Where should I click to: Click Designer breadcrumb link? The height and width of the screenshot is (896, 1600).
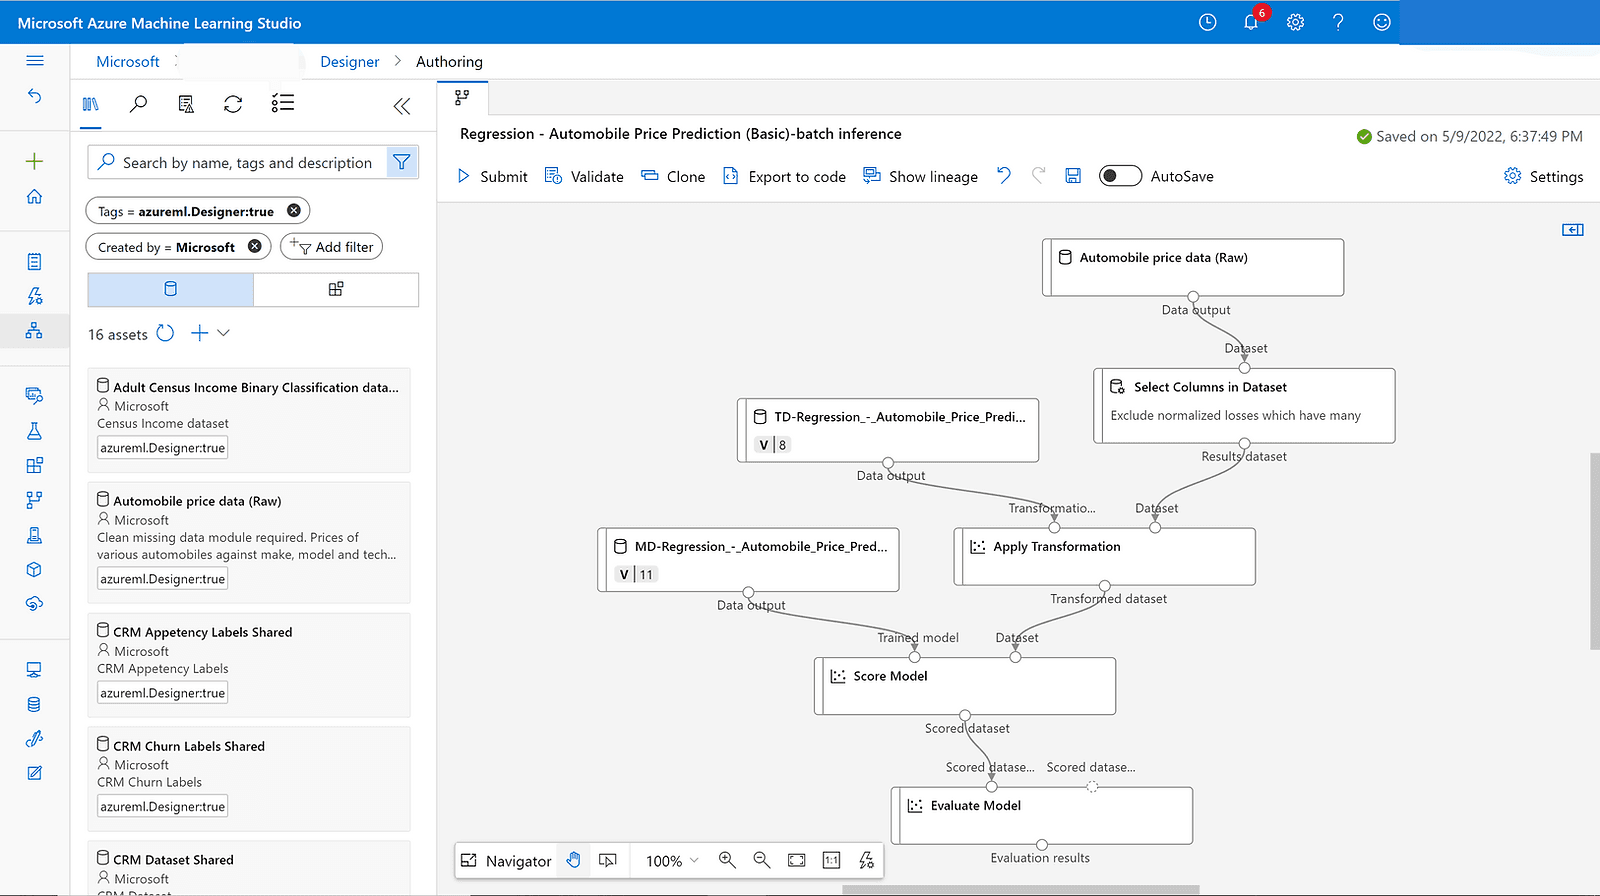click(x=350, y=61)
